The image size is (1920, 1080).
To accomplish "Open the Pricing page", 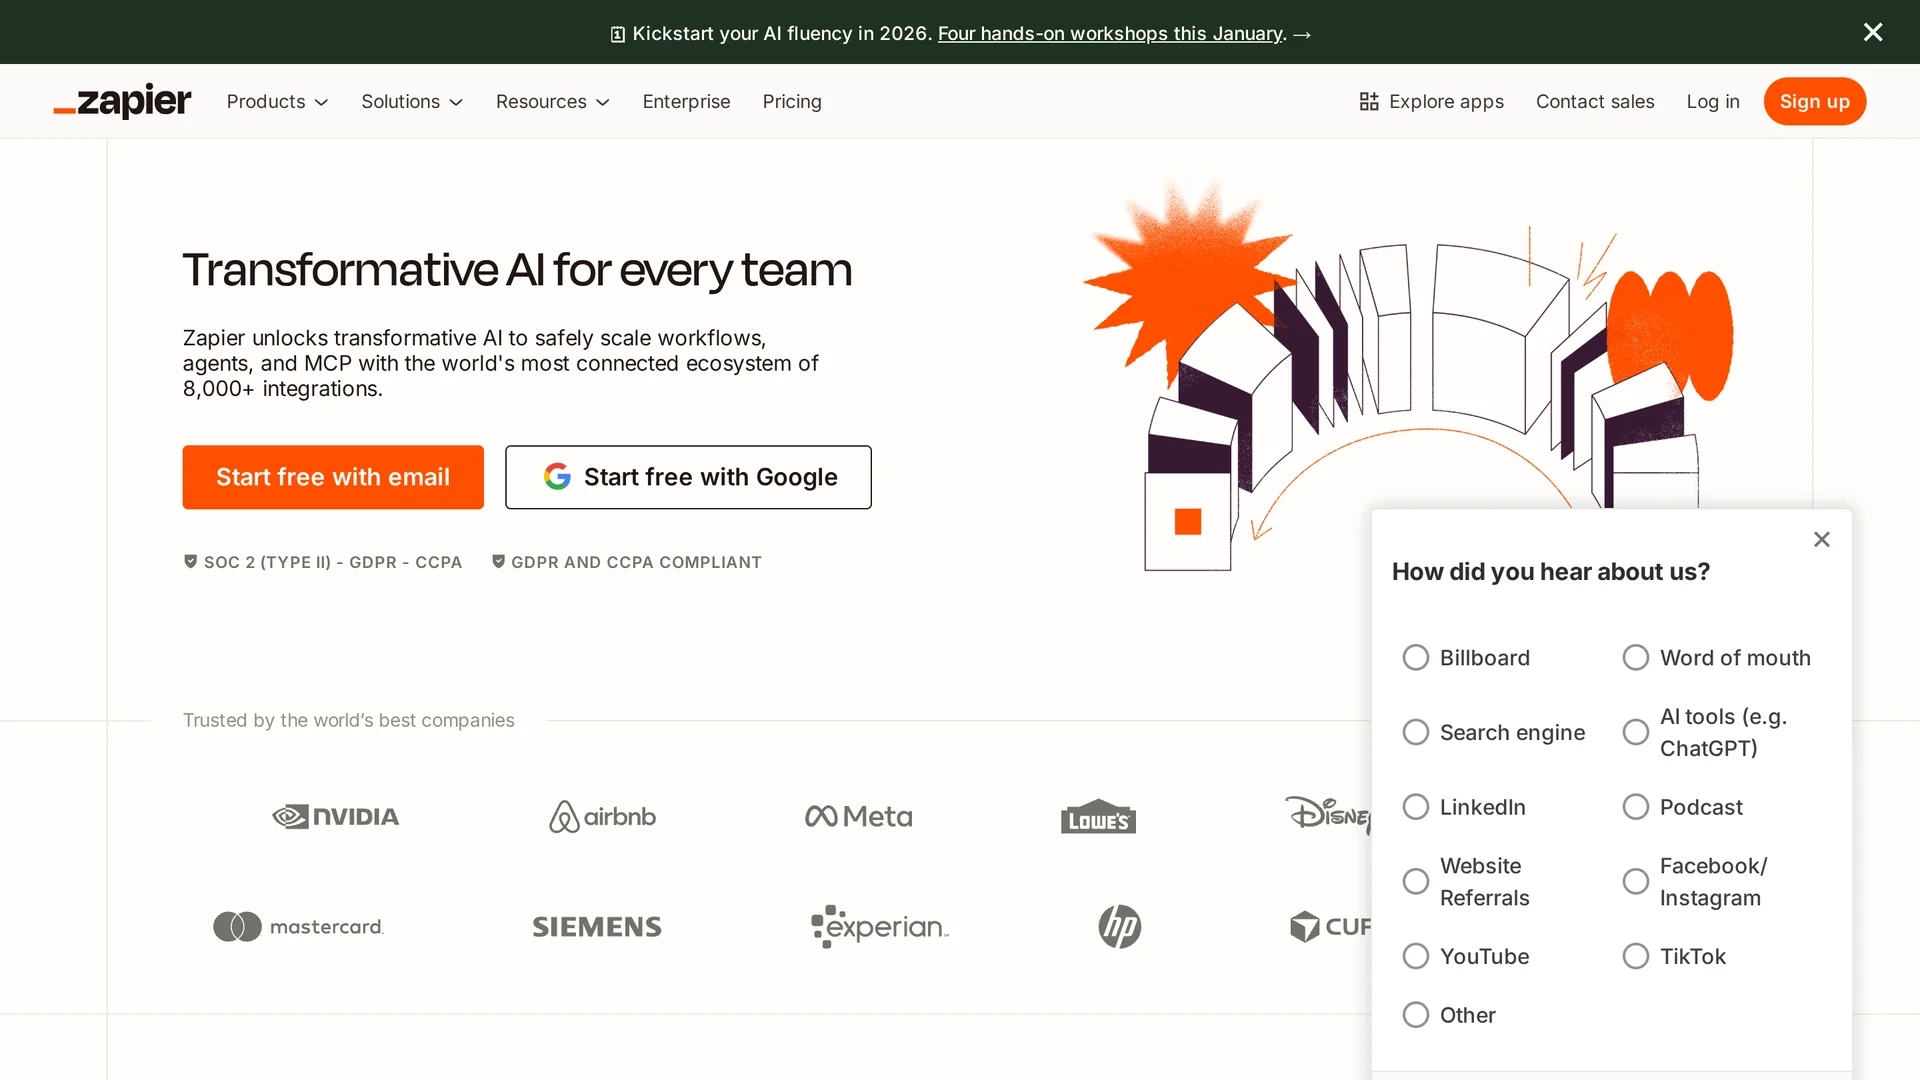I will (792, 102).
